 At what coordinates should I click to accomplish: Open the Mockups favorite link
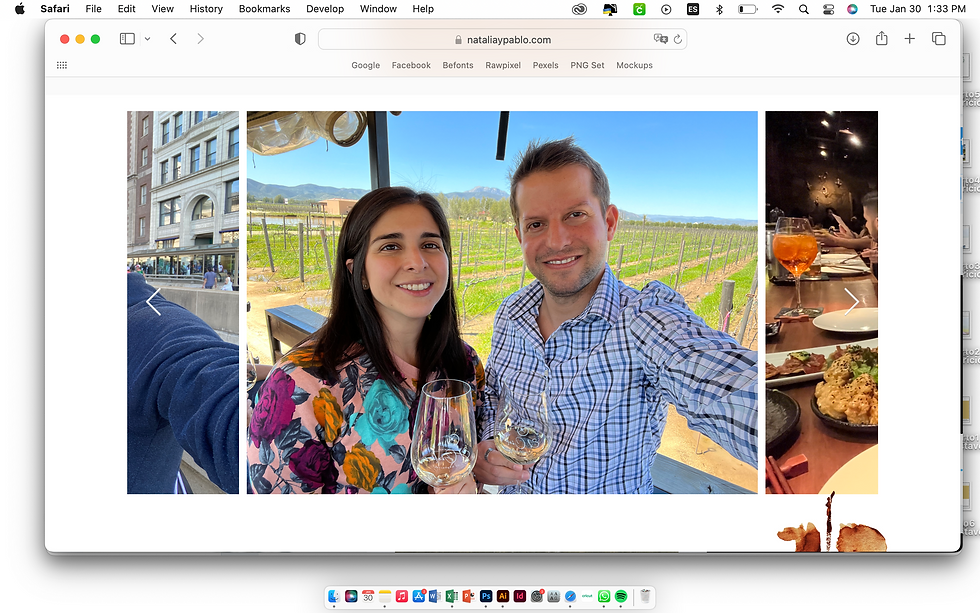pos(634,65)
